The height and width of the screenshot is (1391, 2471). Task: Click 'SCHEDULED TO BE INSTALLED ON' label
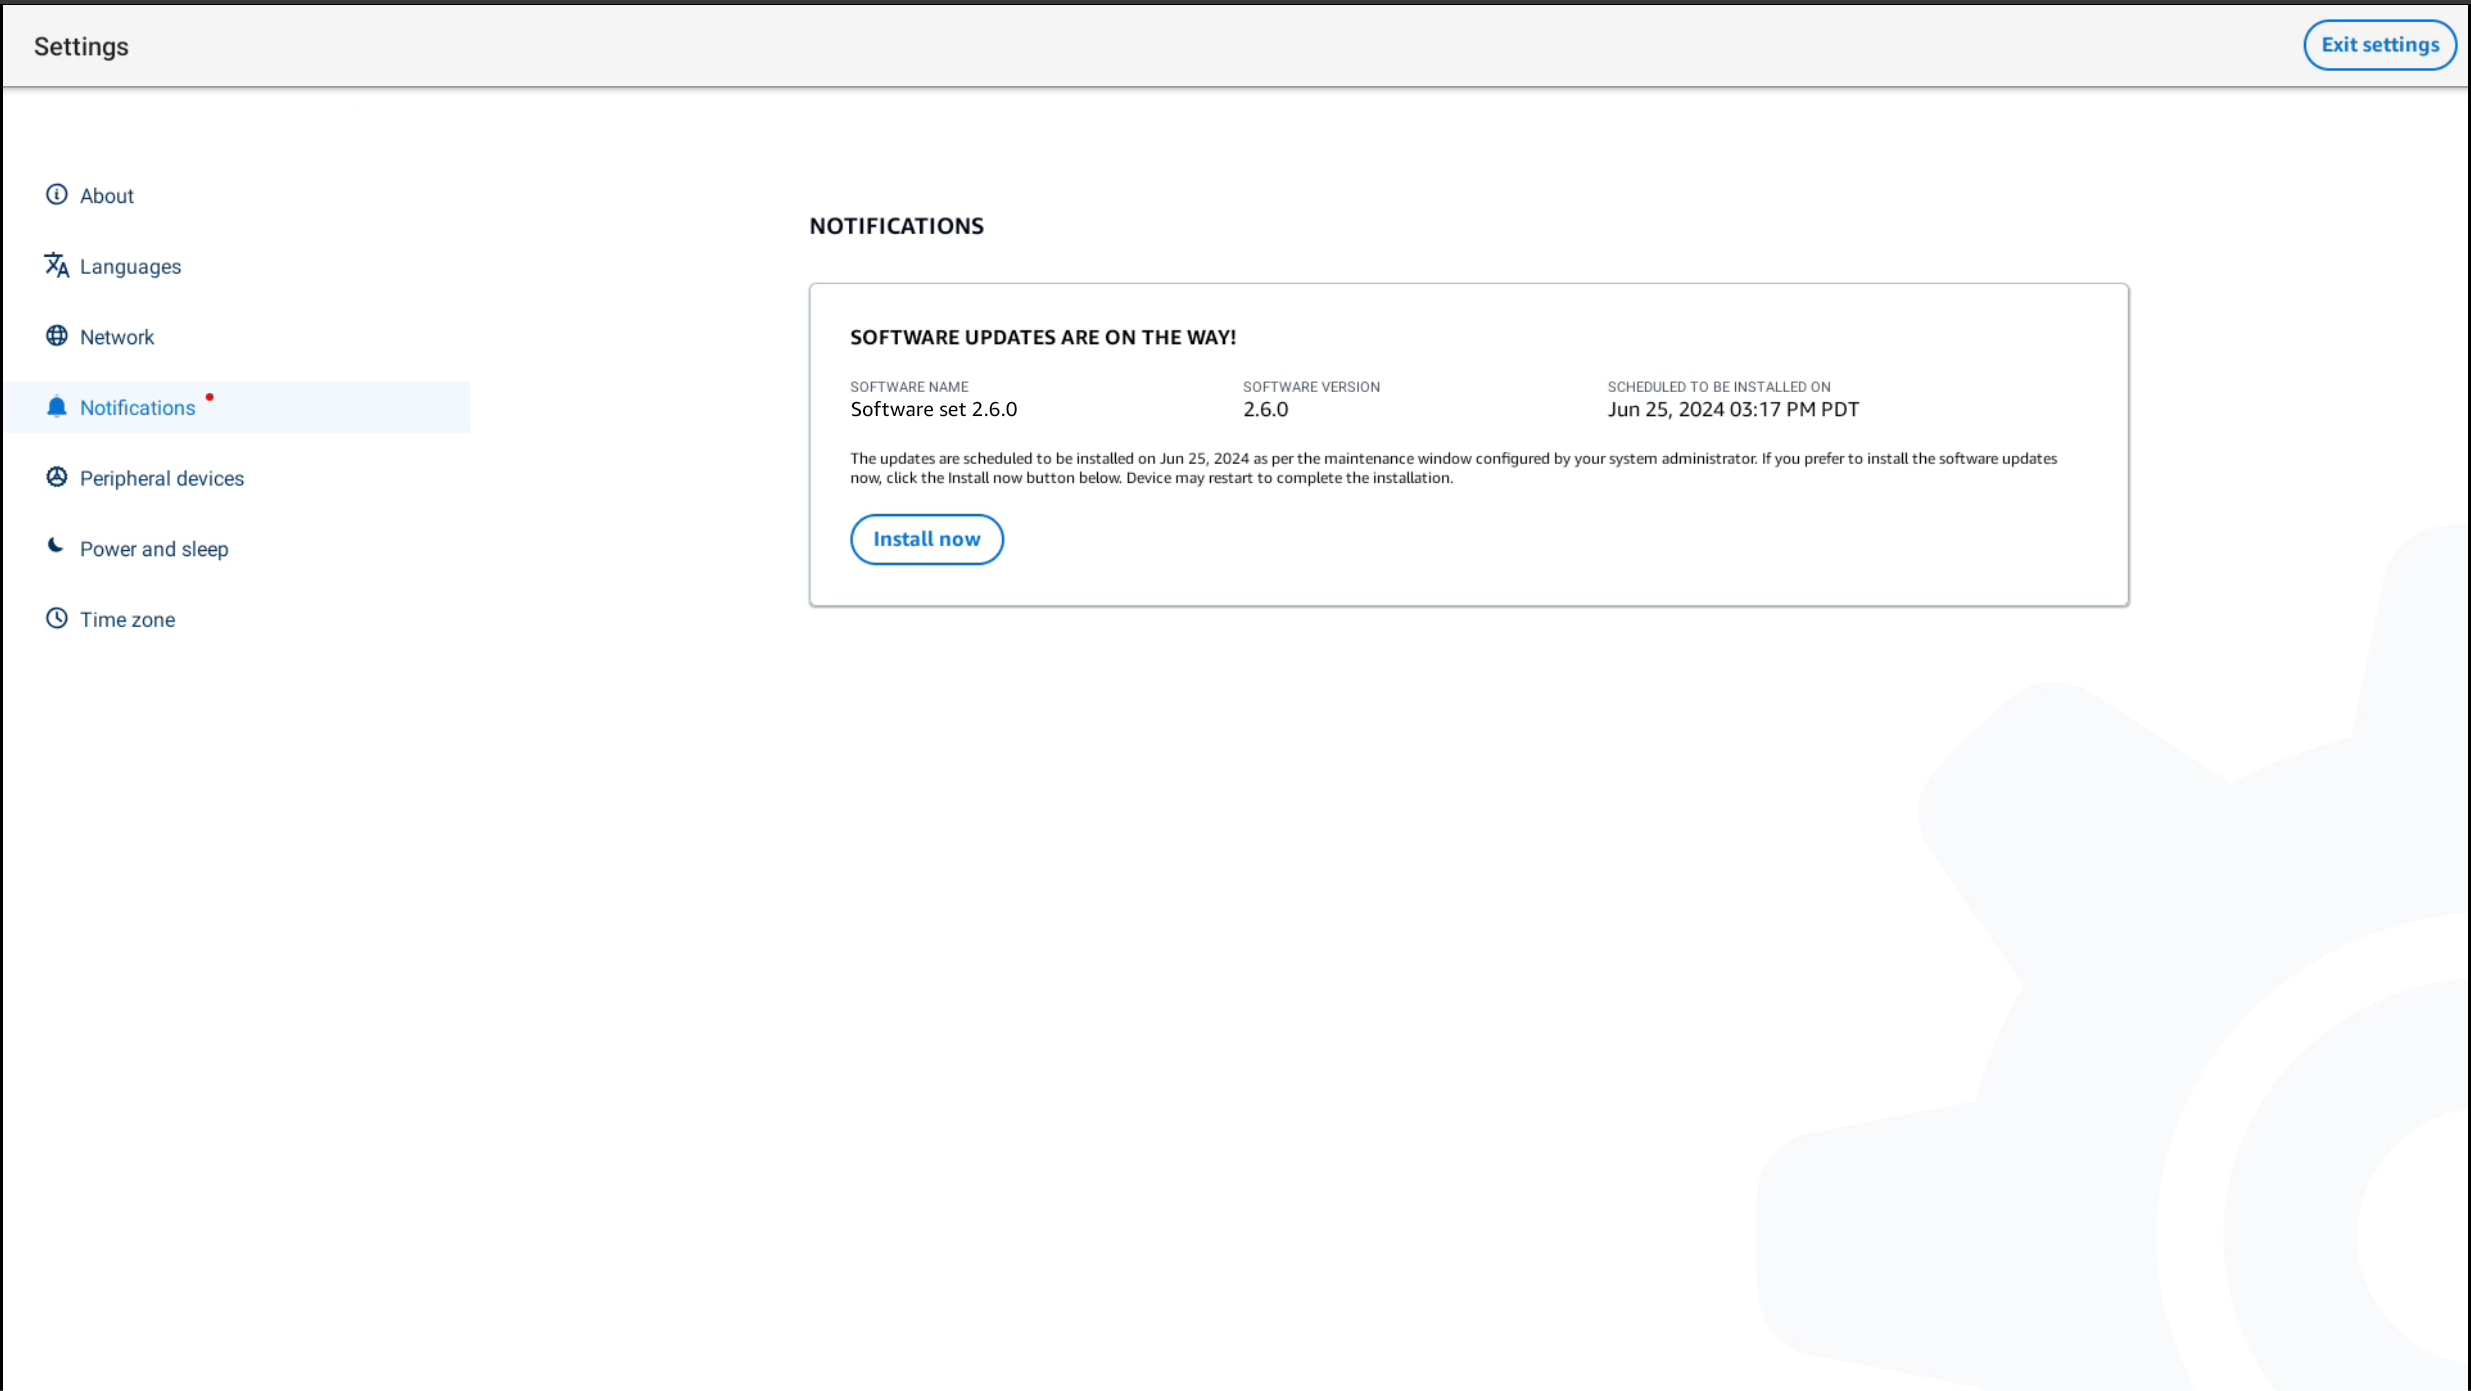pos(1719,387)
